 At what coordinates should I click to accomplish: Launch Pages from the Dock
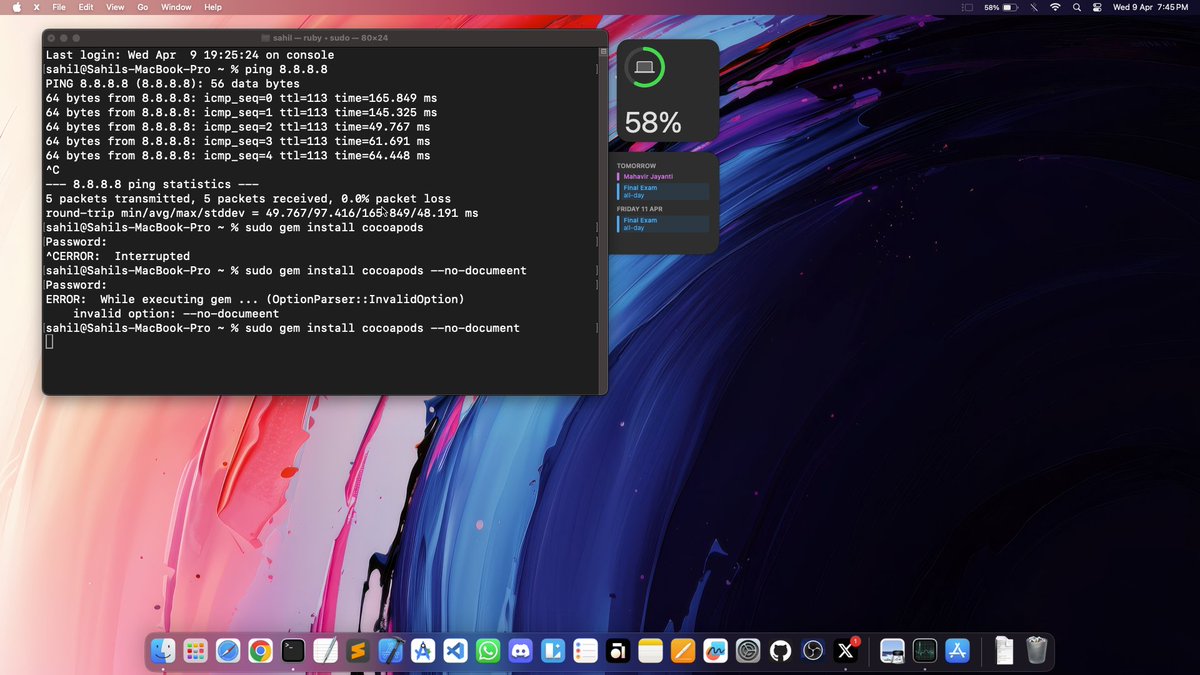pyautogui.click(x=683, y=651)
